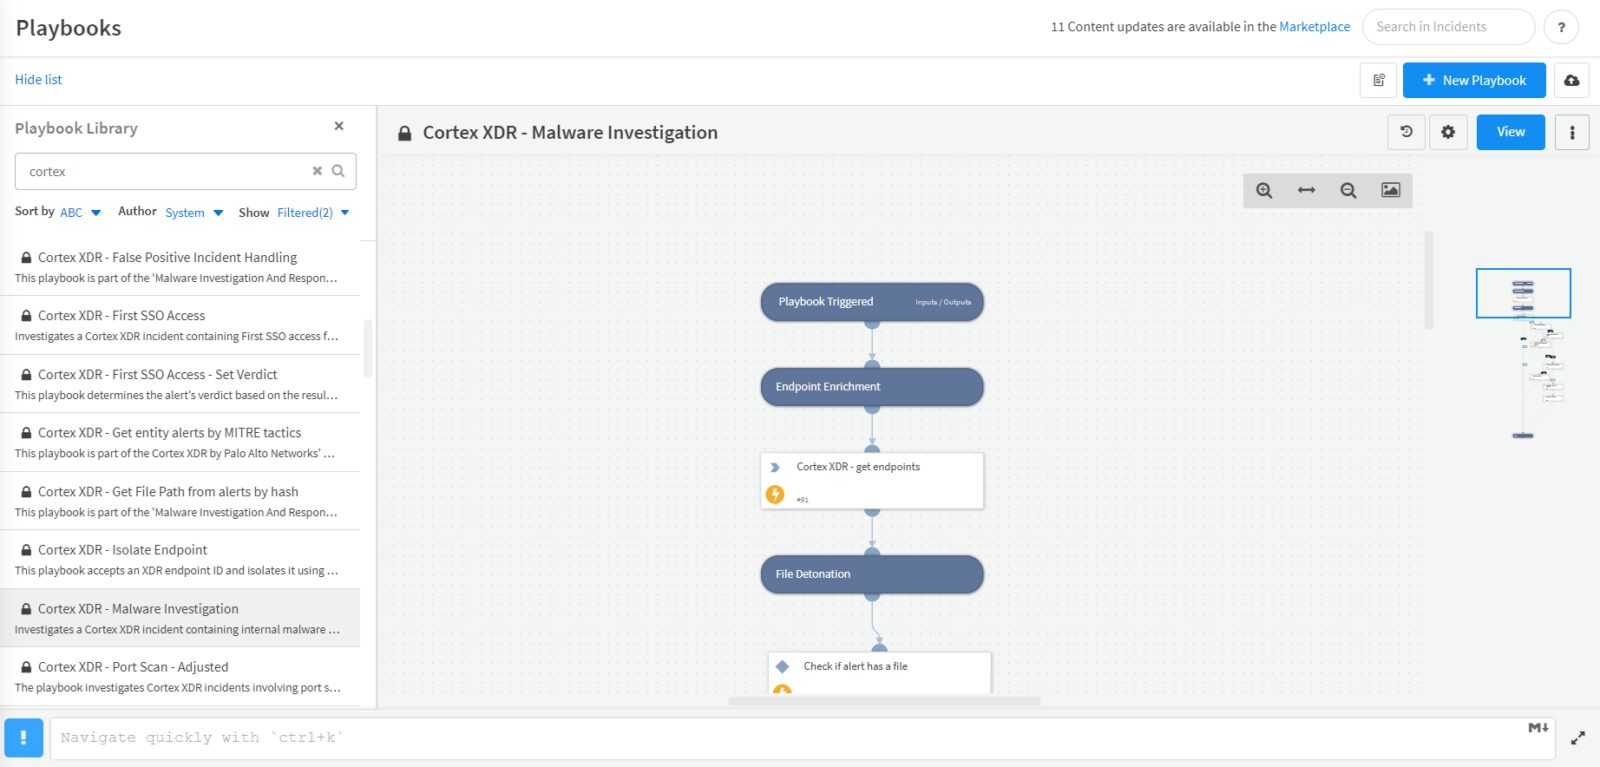Toggle Markdown mode in command bar
This screenshot has height=767, width=1600.
pyautogui.click(x=1538, y=727)
